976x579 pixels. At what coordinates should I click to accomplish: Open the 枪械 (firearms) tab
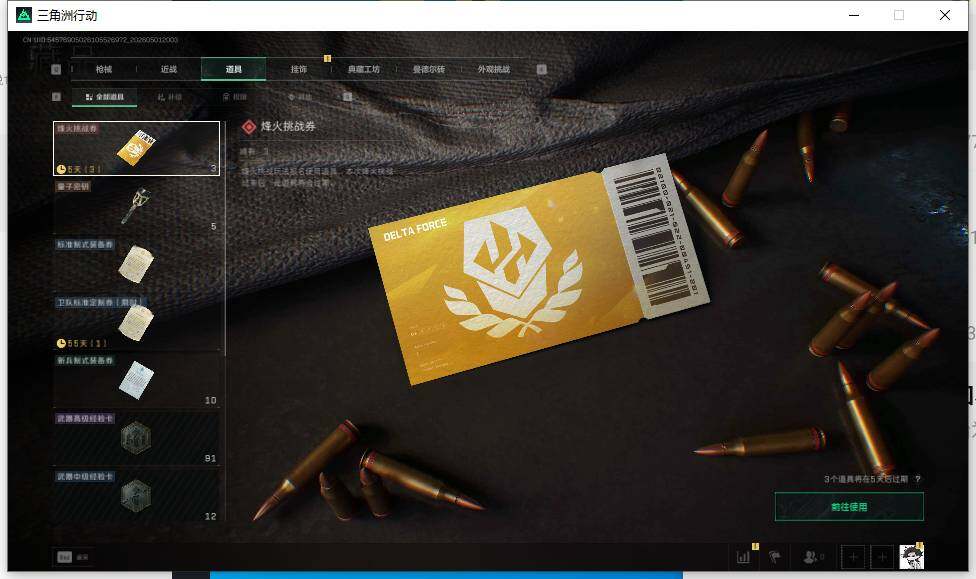(104, 69)
